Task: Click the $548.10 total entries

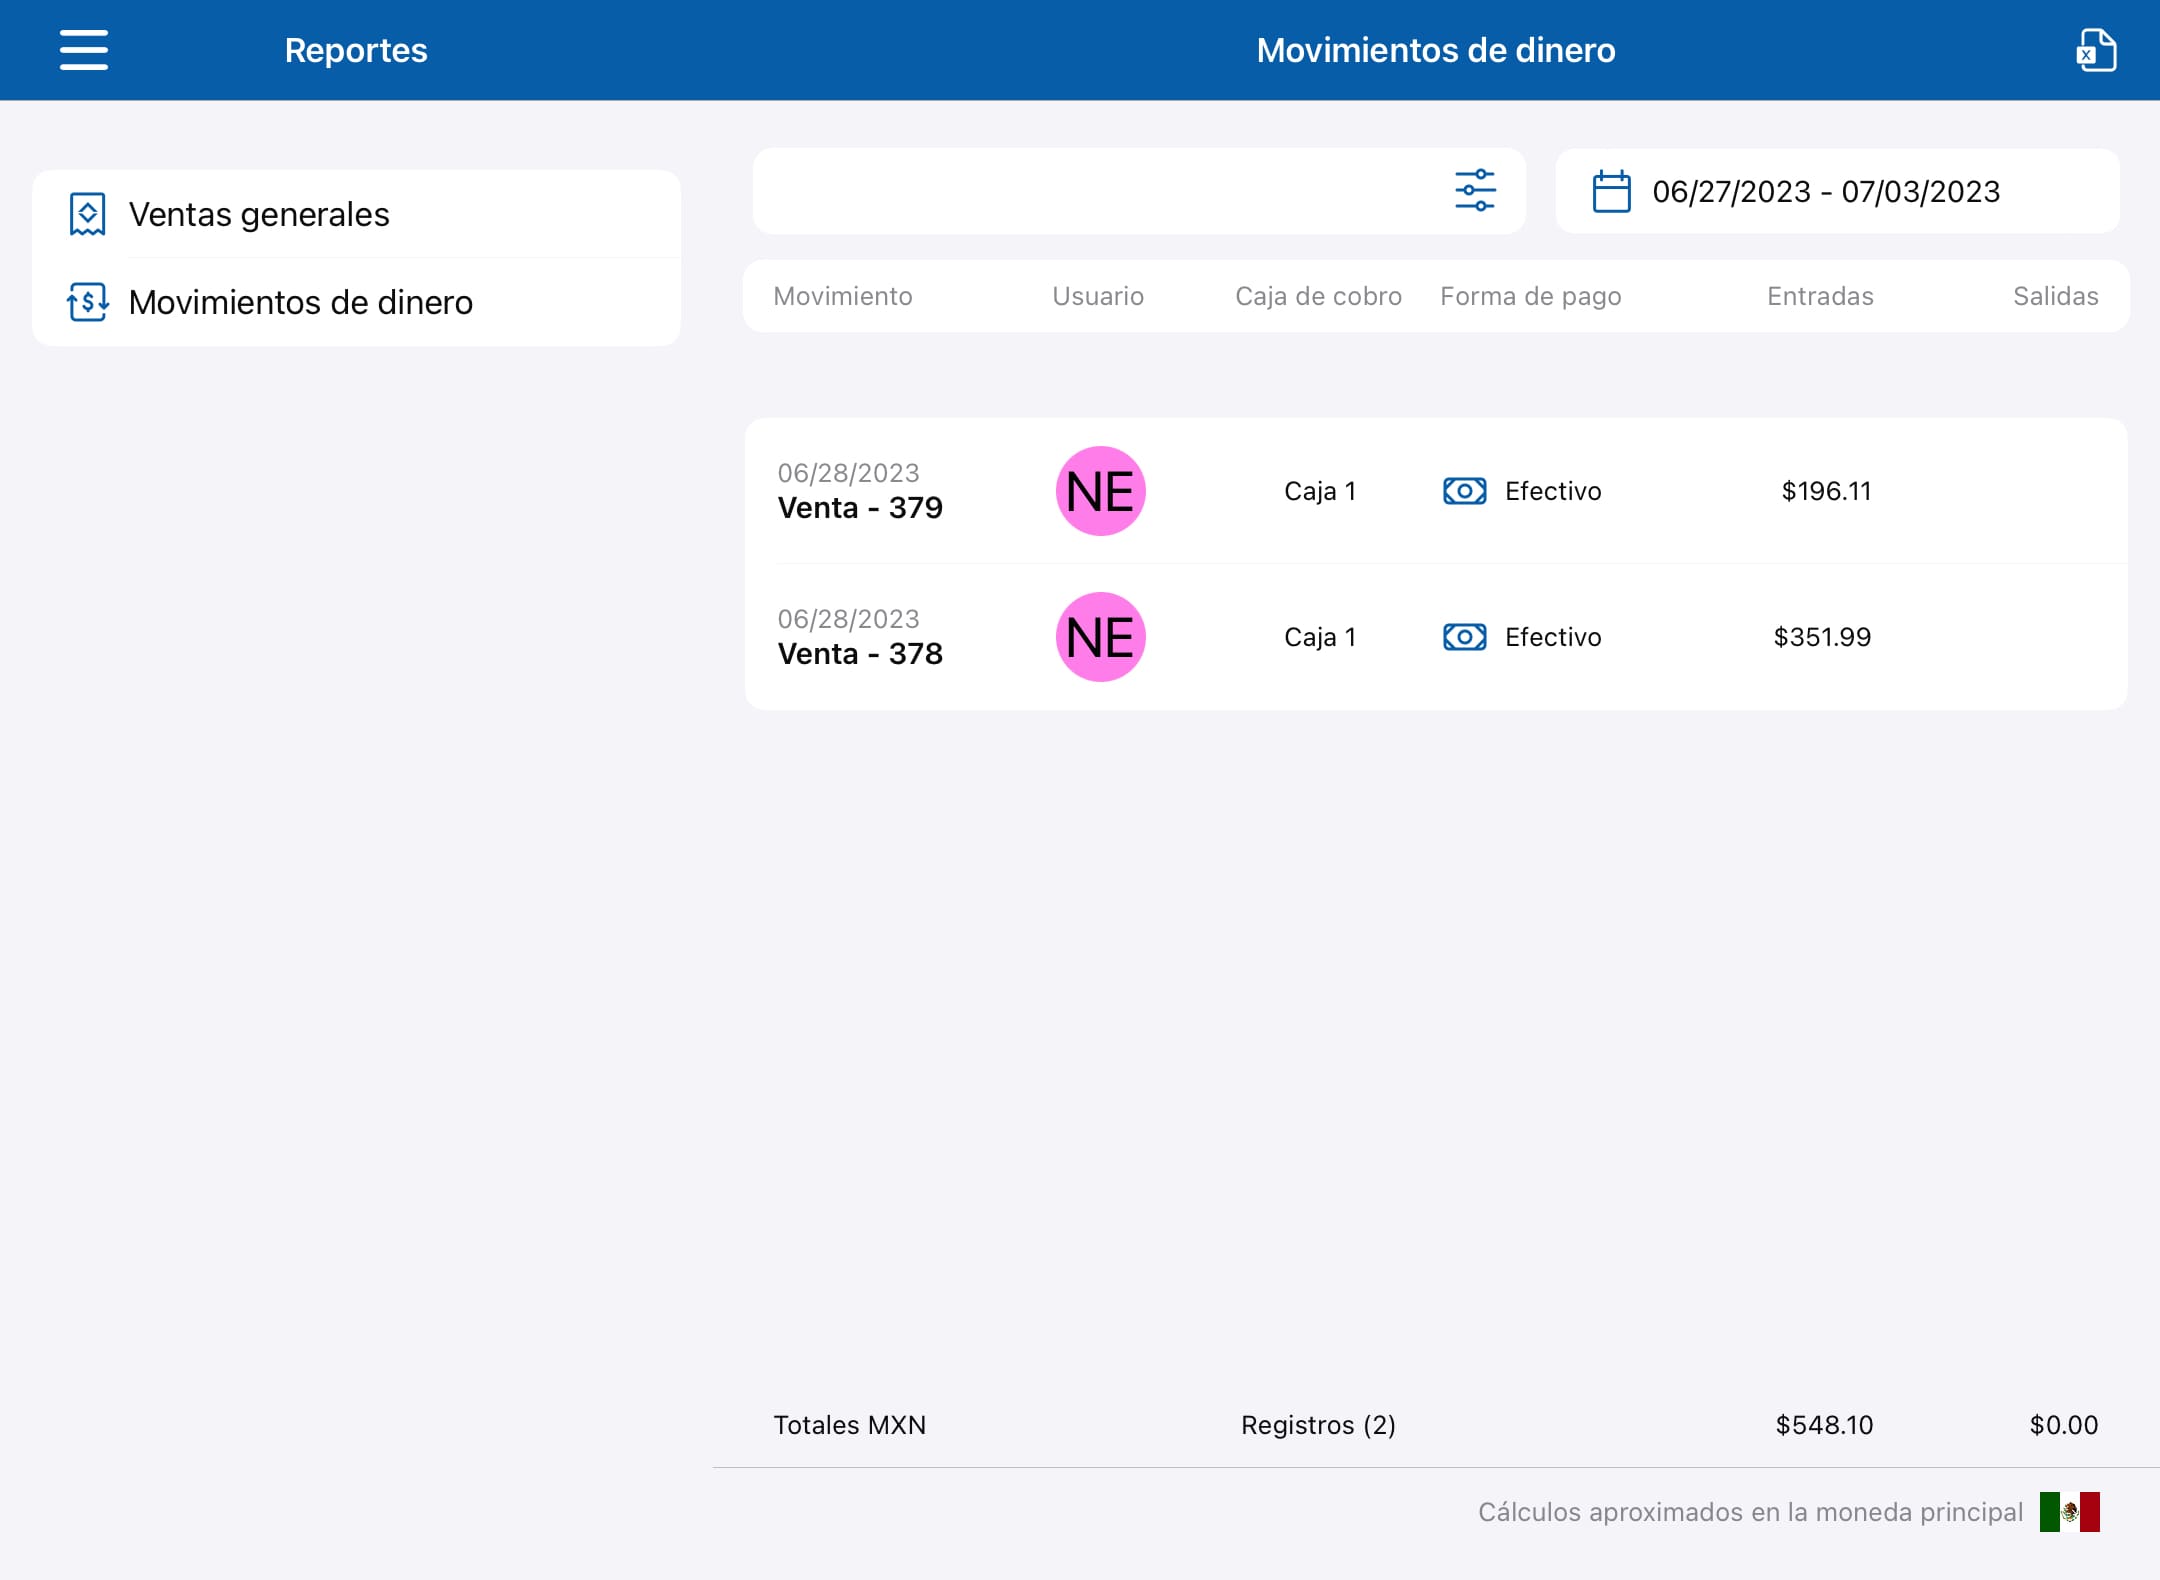Action: [1824, 1425]
